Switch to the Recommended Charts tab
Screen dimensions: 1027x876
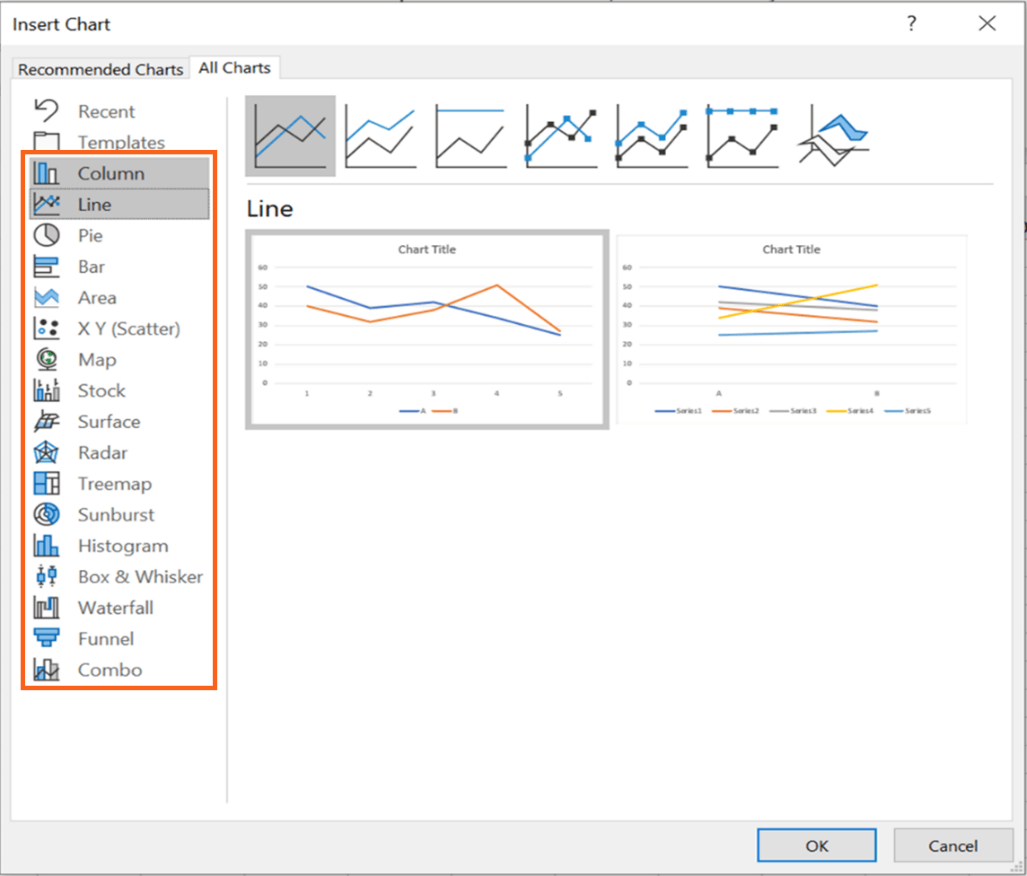(99, 69)
